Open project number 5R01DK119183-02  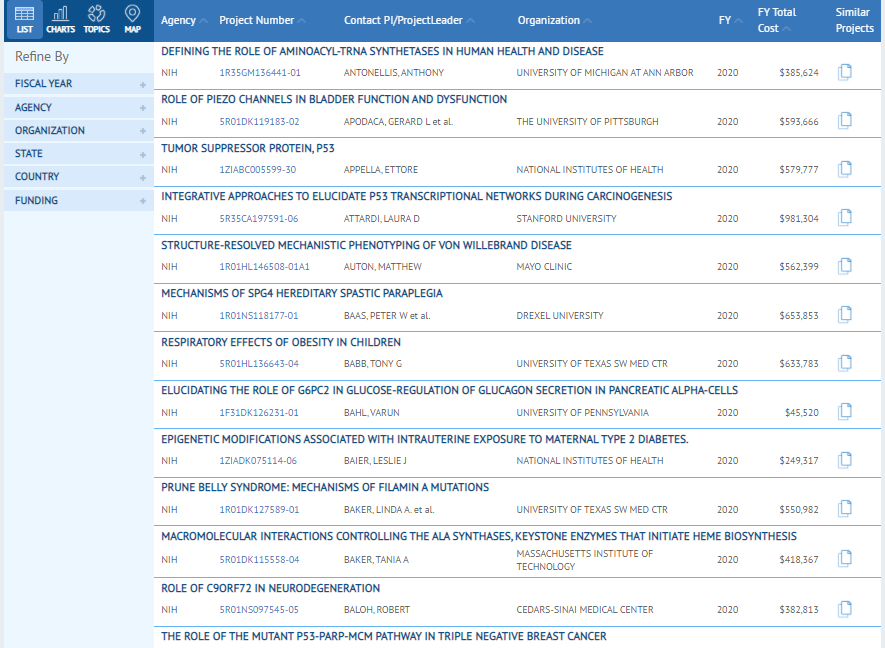coord(259,121)
